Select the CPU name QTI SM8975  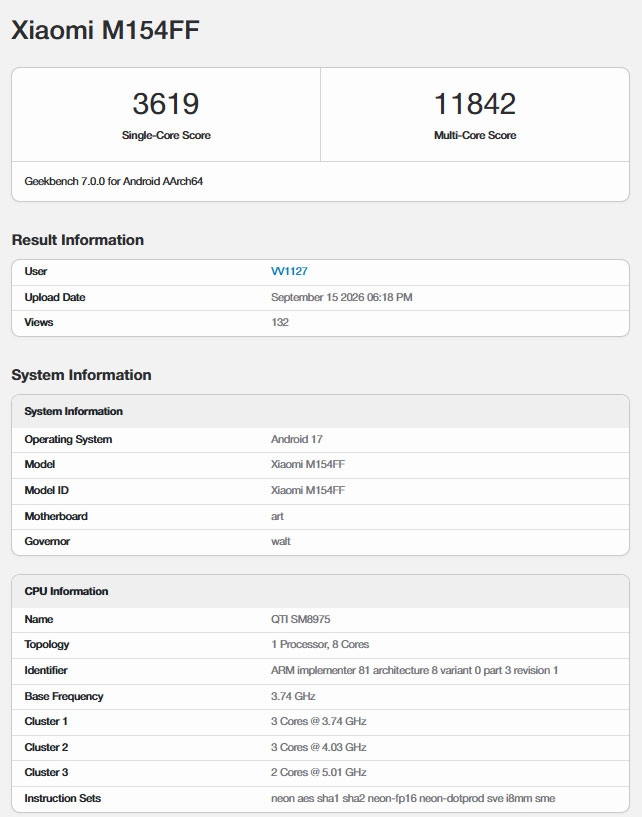click(x=301, y=620)
